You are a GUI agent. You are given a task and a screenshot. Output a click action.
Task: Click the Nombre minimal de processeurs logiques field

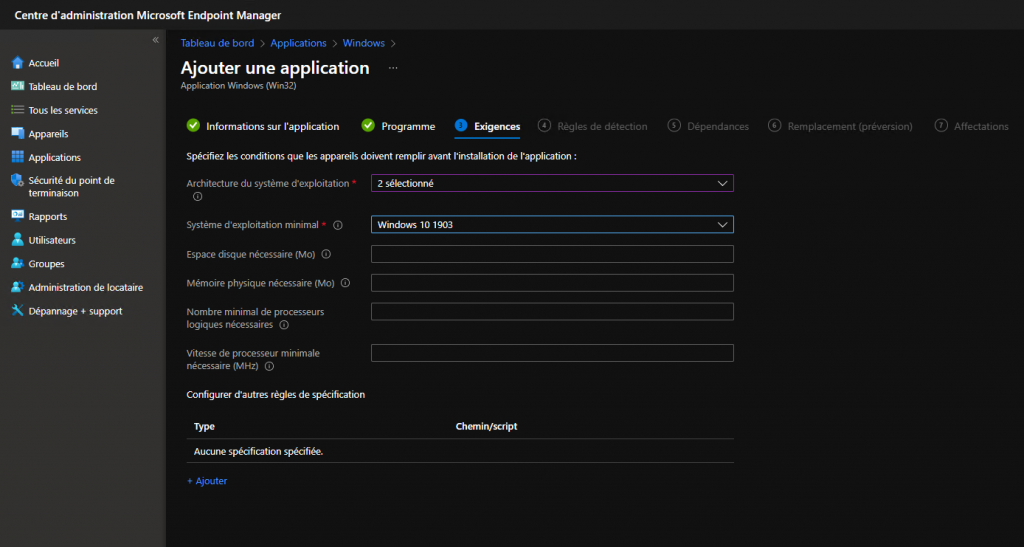pyautogui.click(x=552, y=311)
